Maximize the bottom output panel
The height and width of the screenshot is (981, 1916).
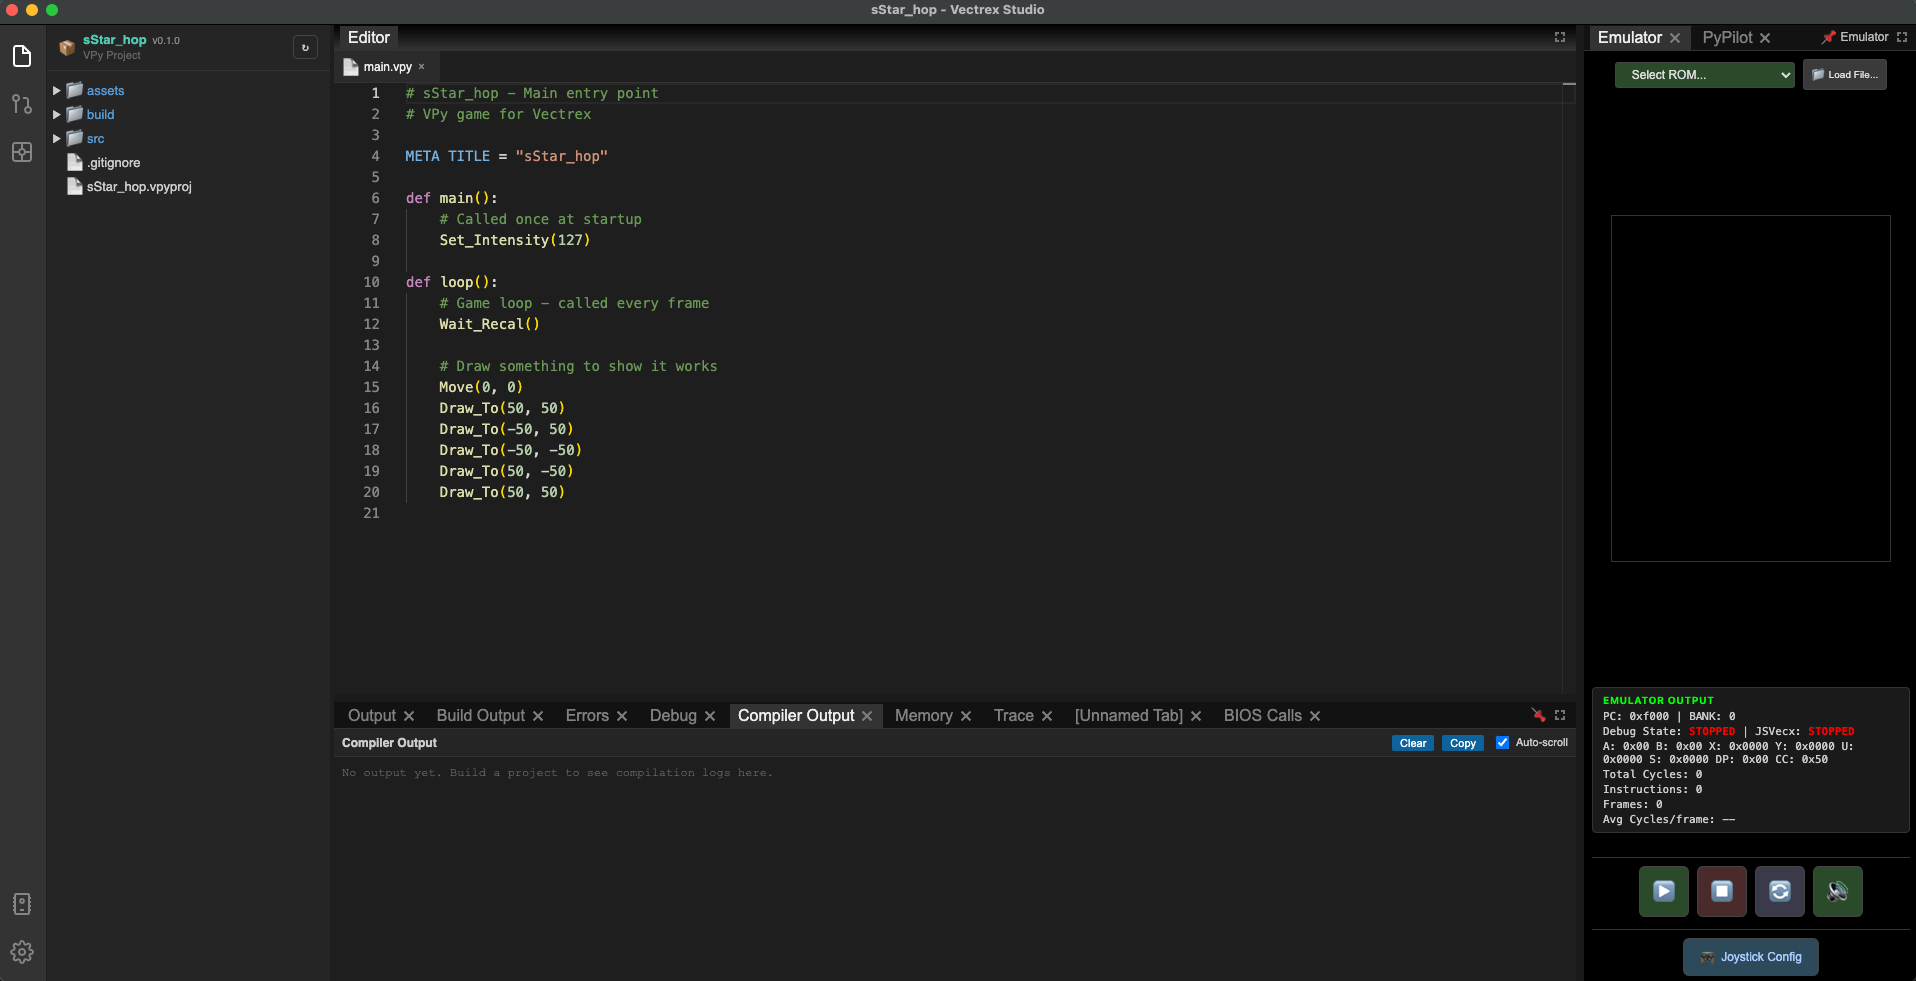[1559, 715]
